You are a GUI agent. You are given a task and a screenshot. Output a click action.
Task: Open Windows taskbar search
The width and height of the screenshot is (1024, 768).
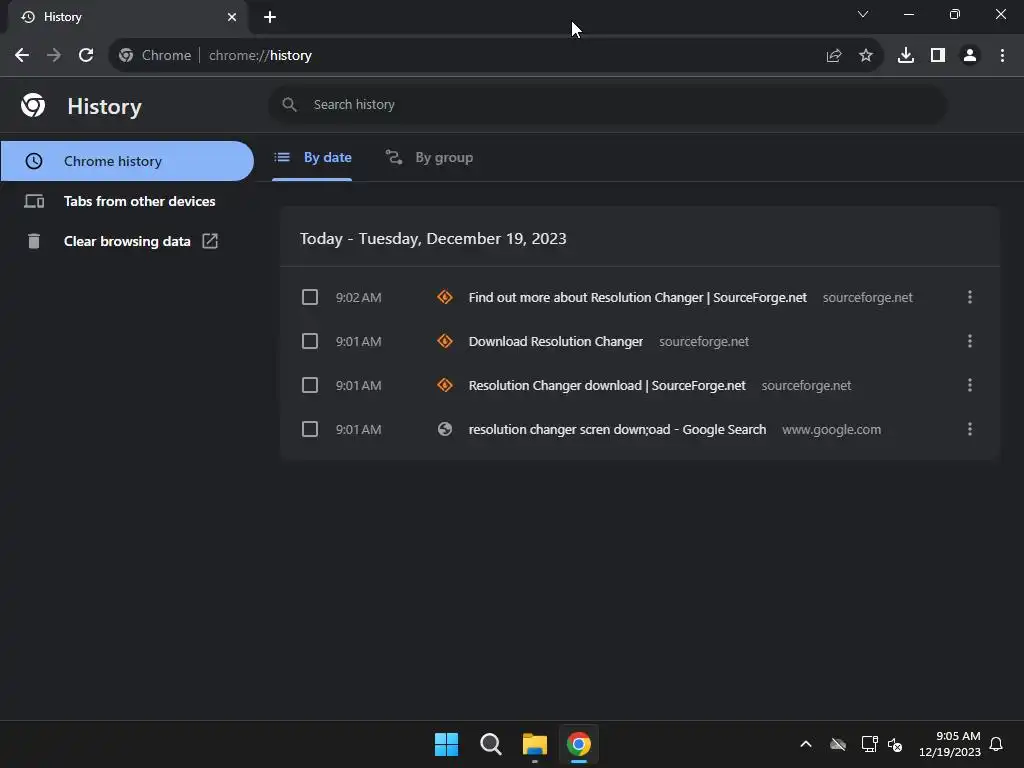point(490,744)
